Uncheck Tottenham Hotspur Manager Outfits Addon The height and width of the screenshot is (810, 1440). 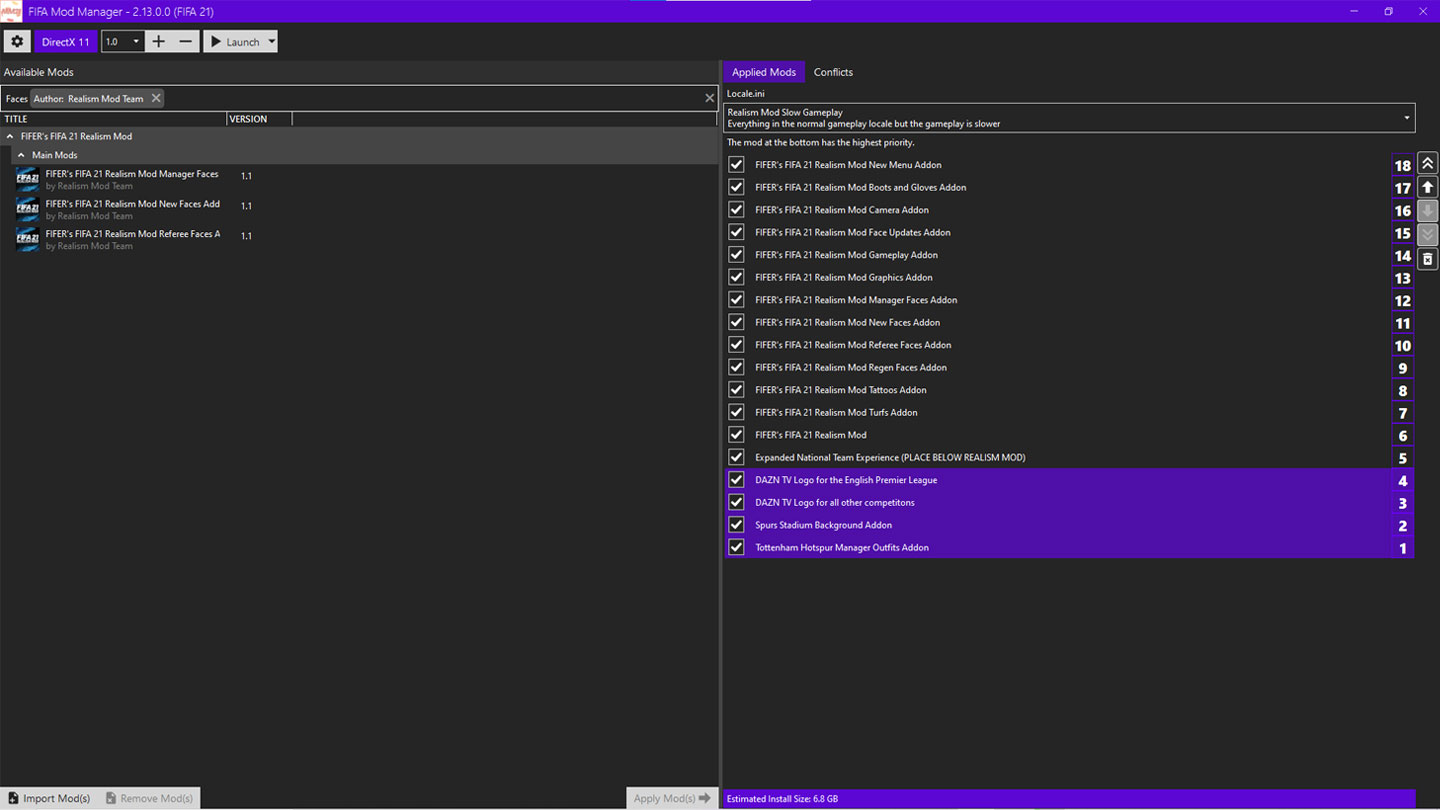(x=737, y=547)
